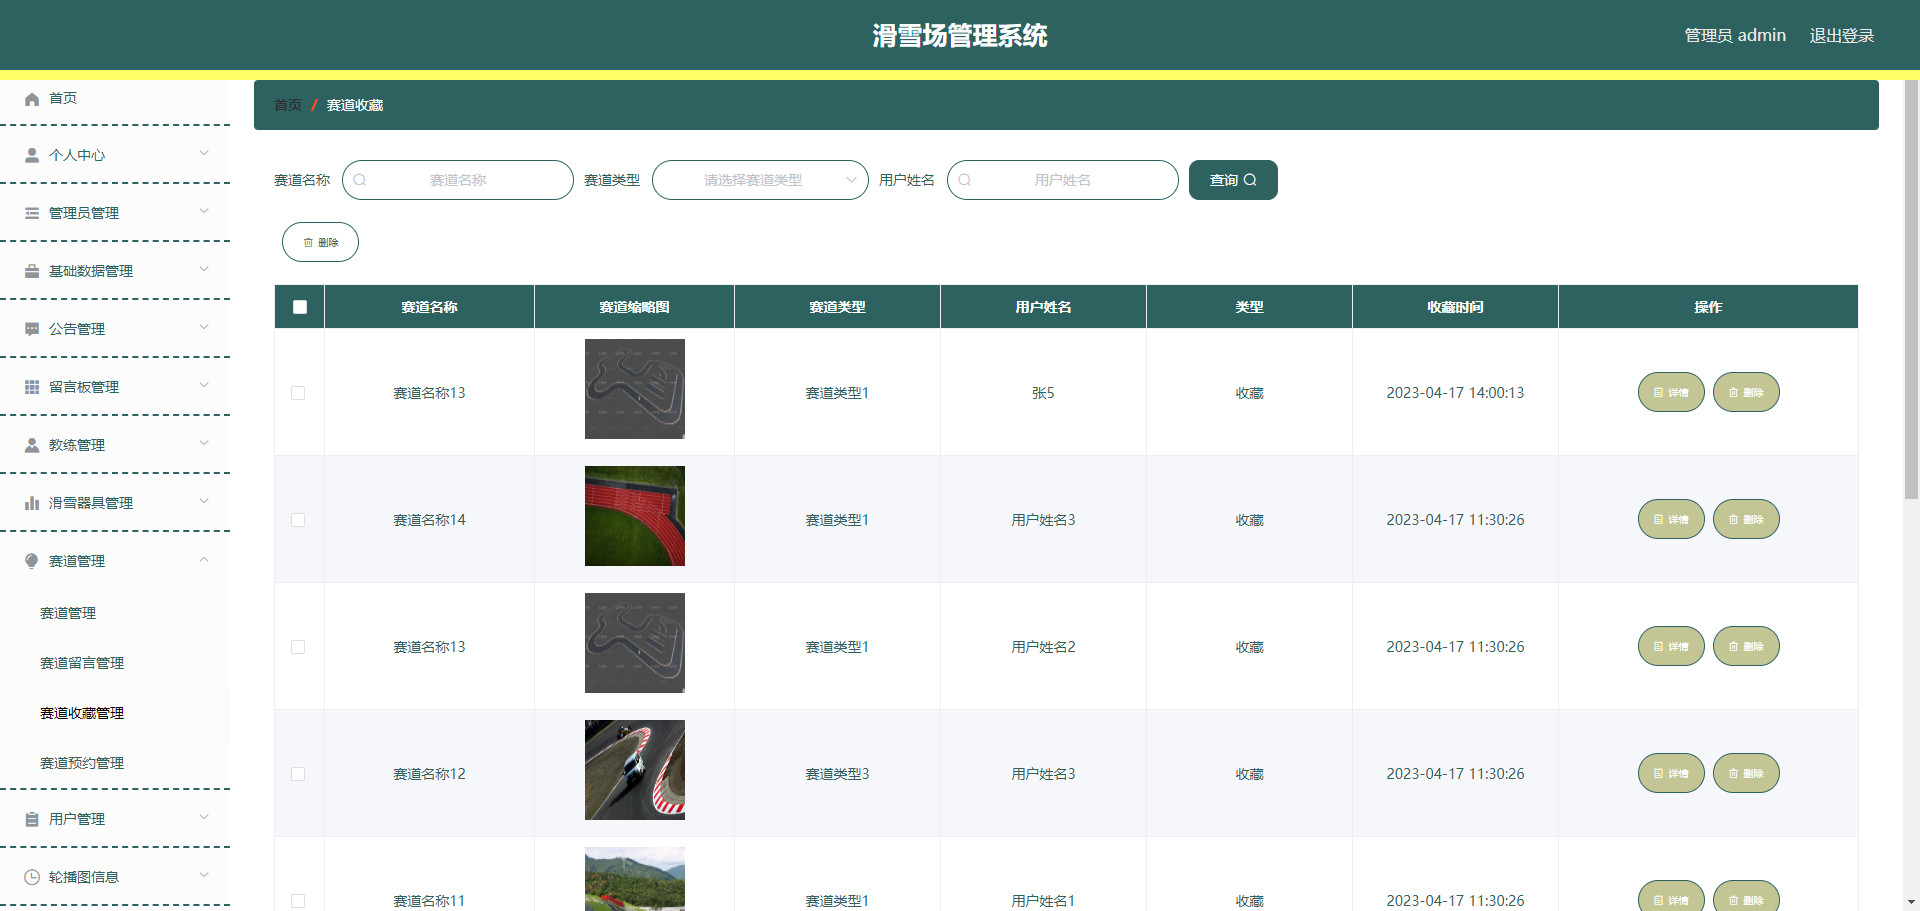Check the checkbox for 赛道名称12 row

(298, 774)
